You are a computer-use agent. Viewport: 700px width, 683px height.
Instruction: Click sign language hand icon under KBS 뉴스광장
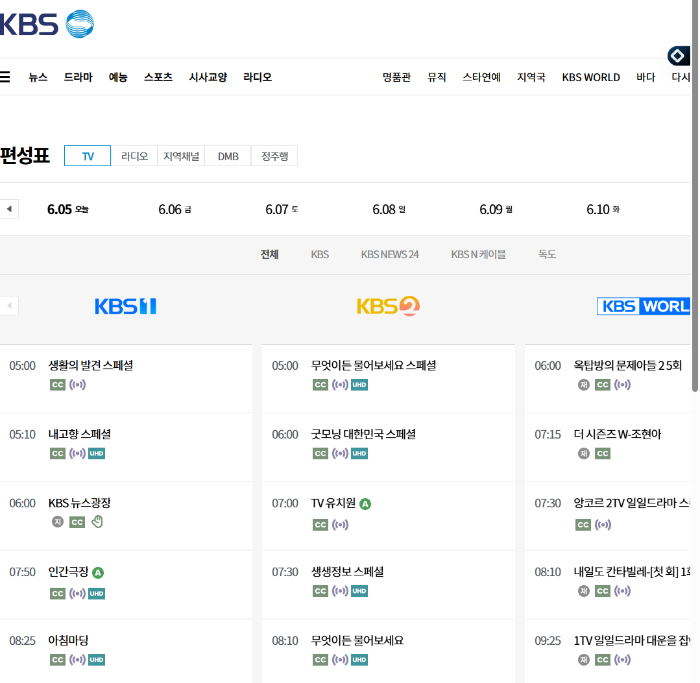[97, 522]
